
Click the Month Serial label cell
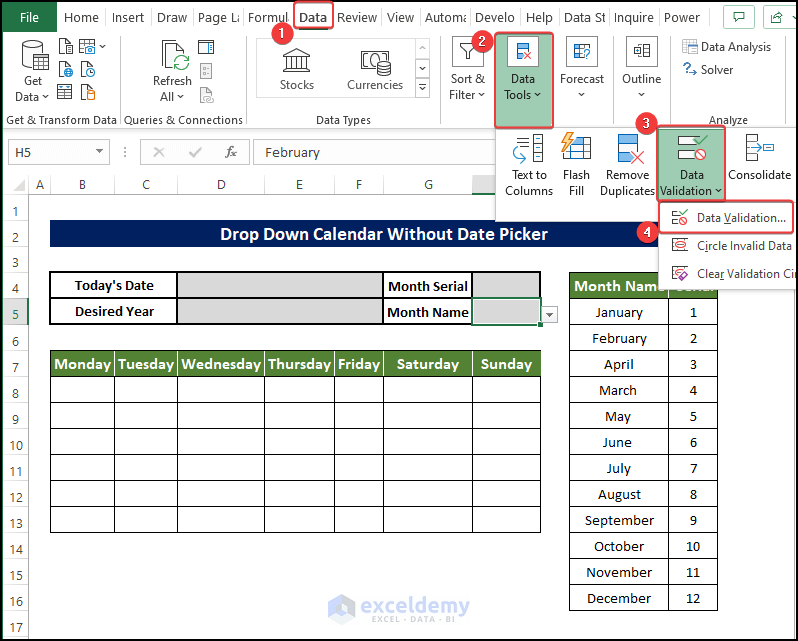point(428,286)
